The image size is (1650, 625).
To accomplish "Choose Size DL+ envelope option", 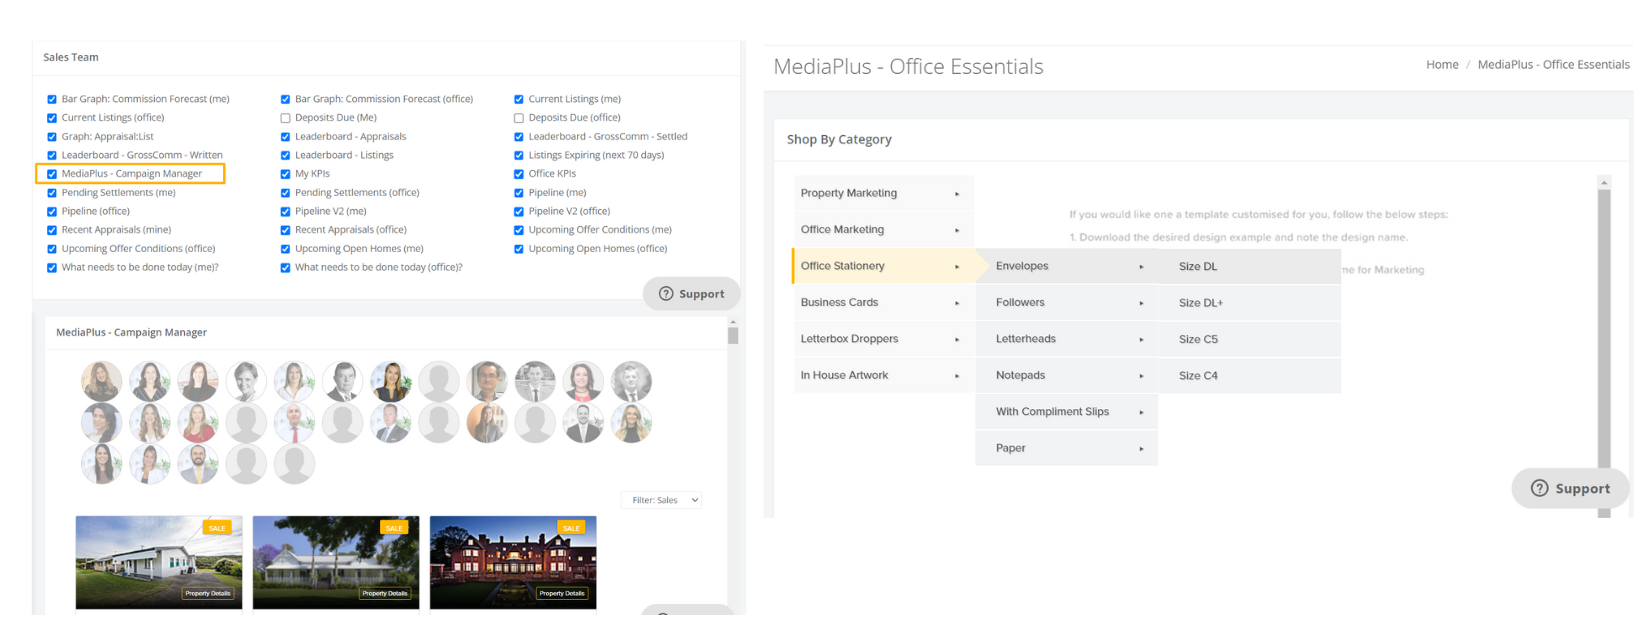I will (x=1249, y=302).
